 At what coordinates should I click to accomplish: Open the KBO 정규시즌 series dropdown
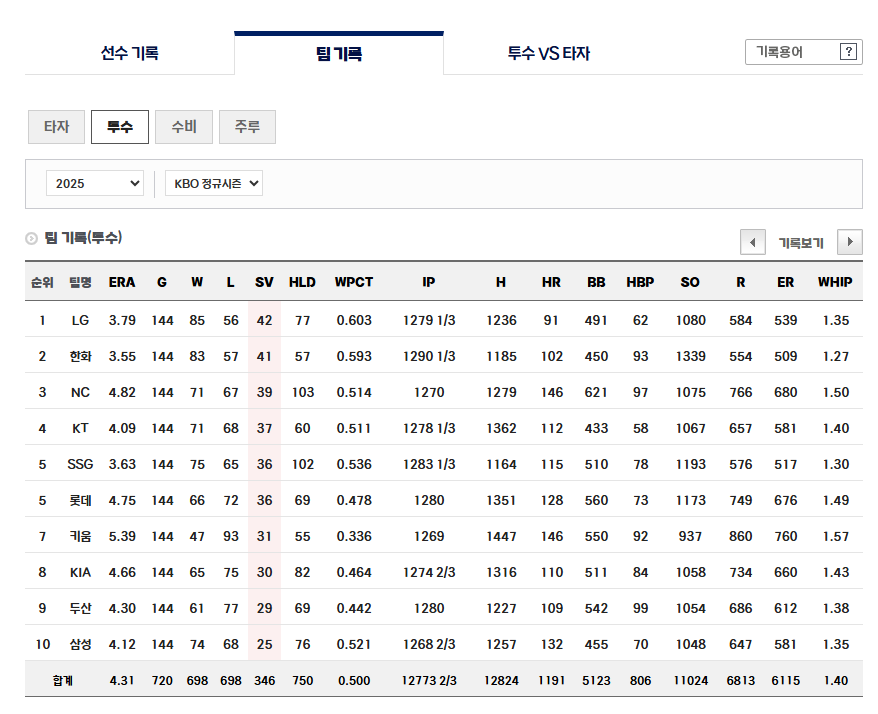[213, 184]
